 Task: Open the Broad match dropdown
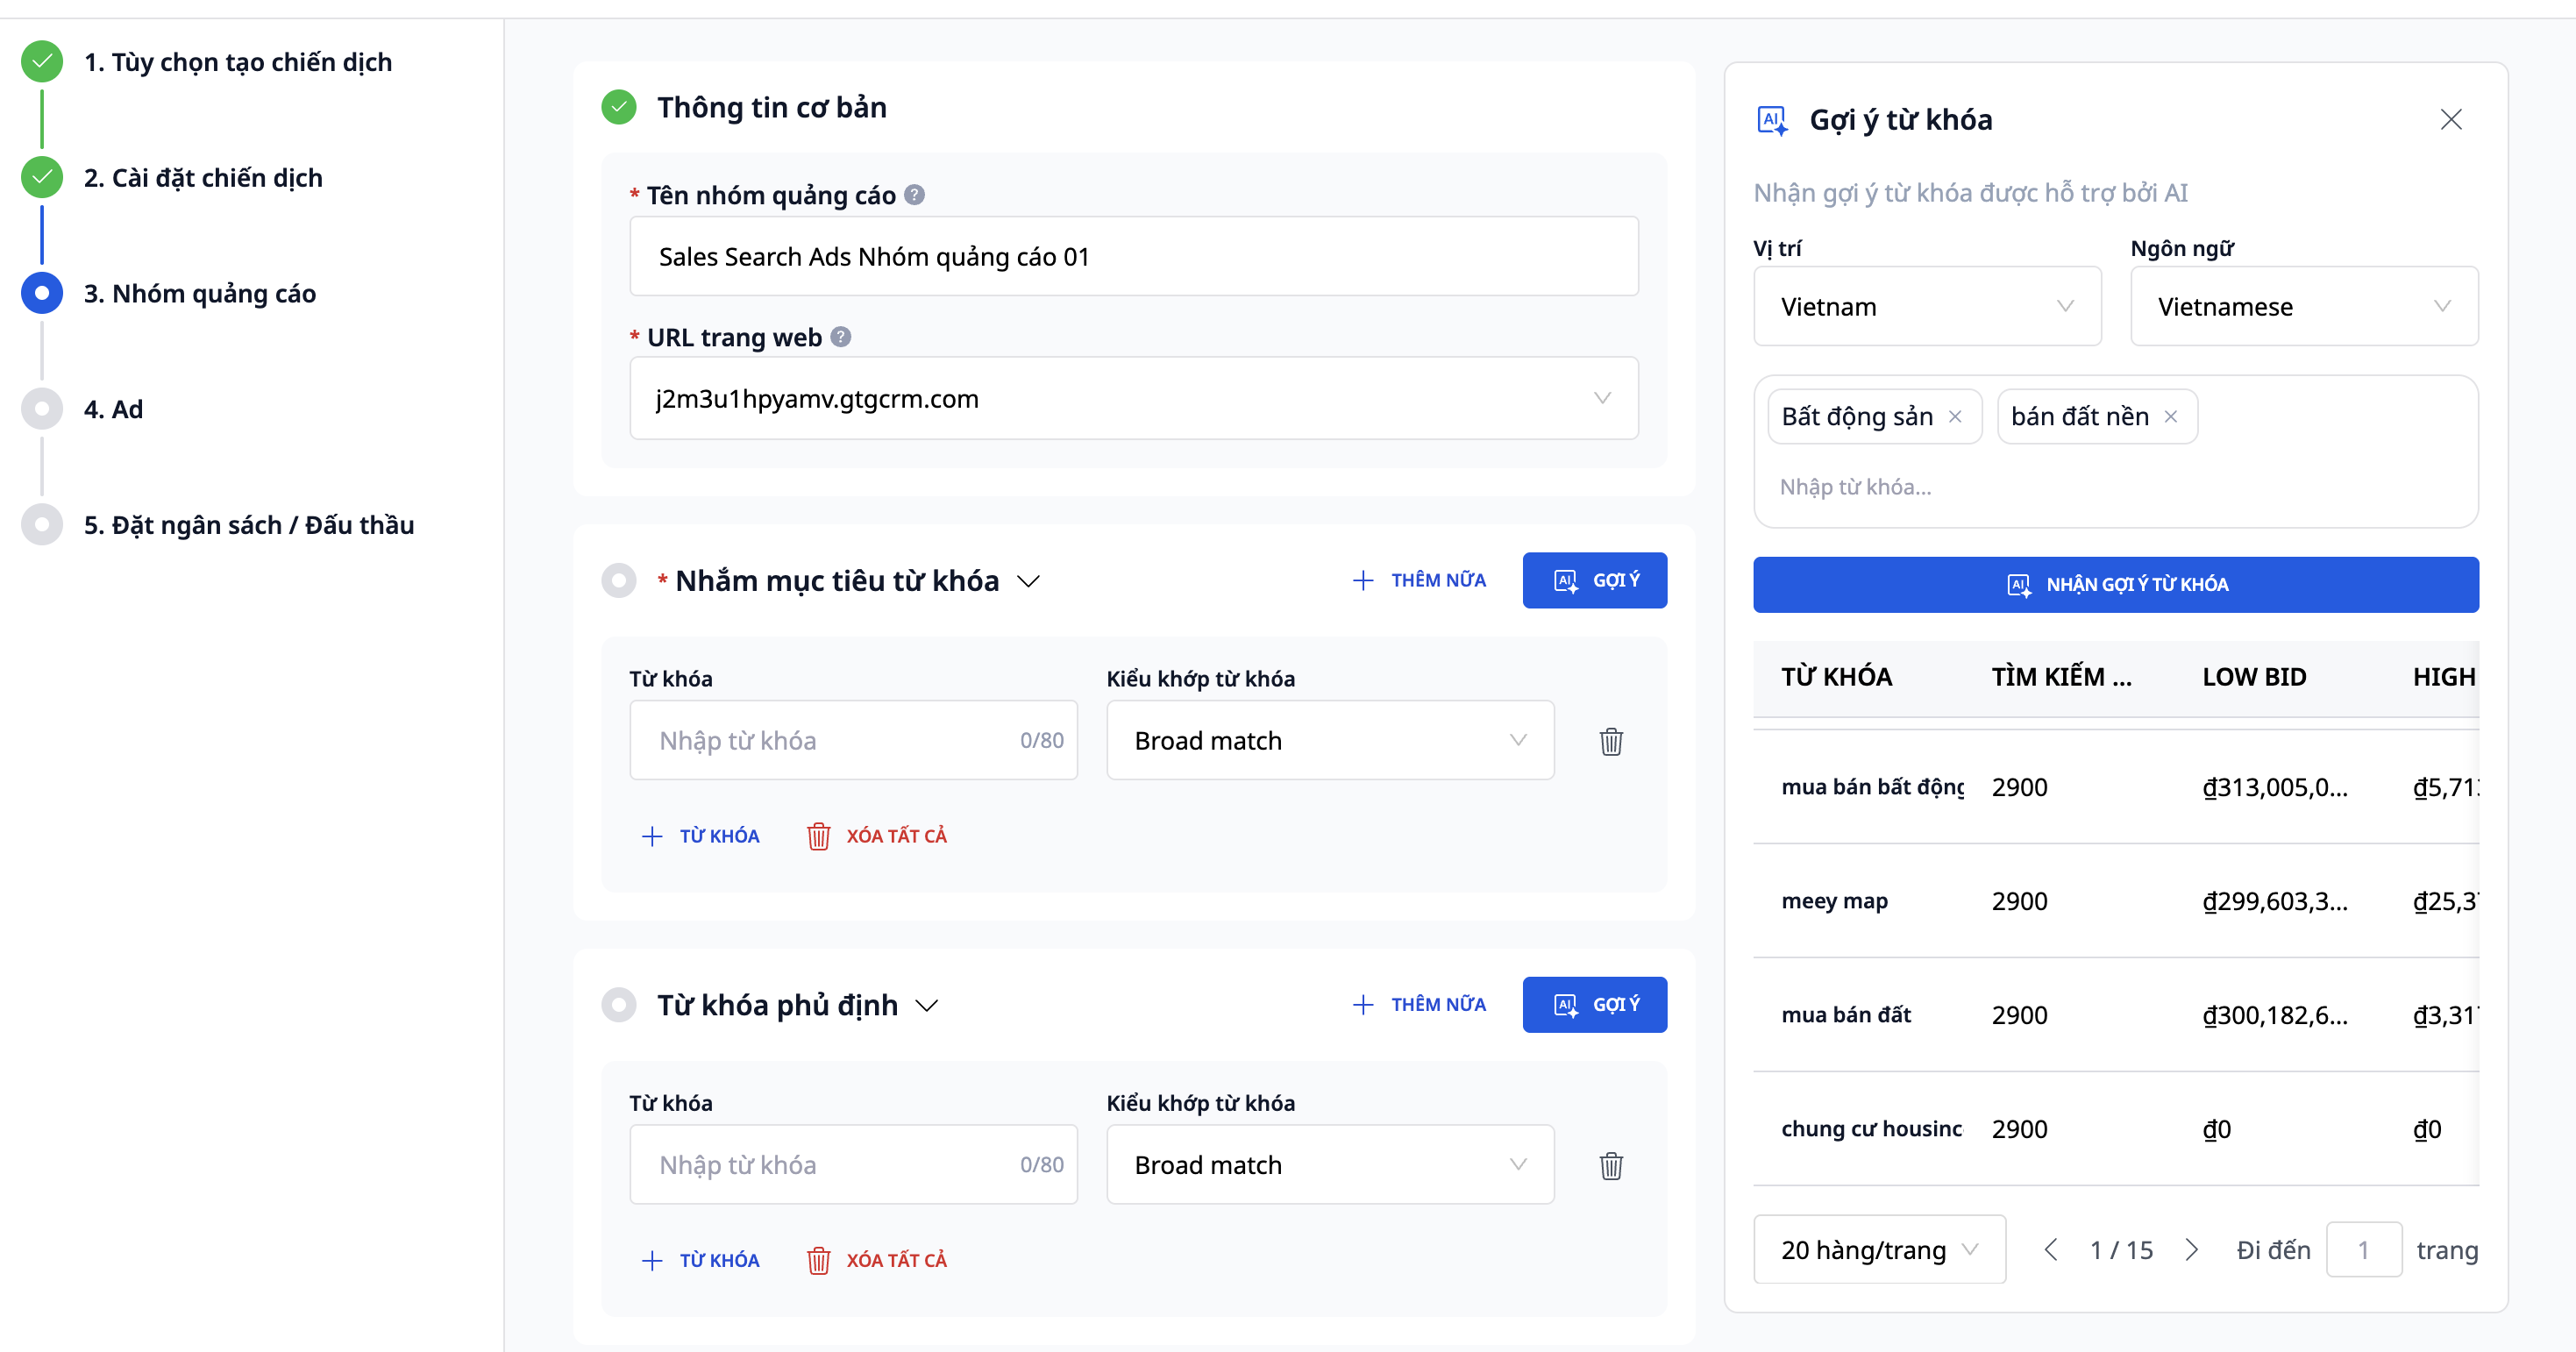[x=1330, y=740]
